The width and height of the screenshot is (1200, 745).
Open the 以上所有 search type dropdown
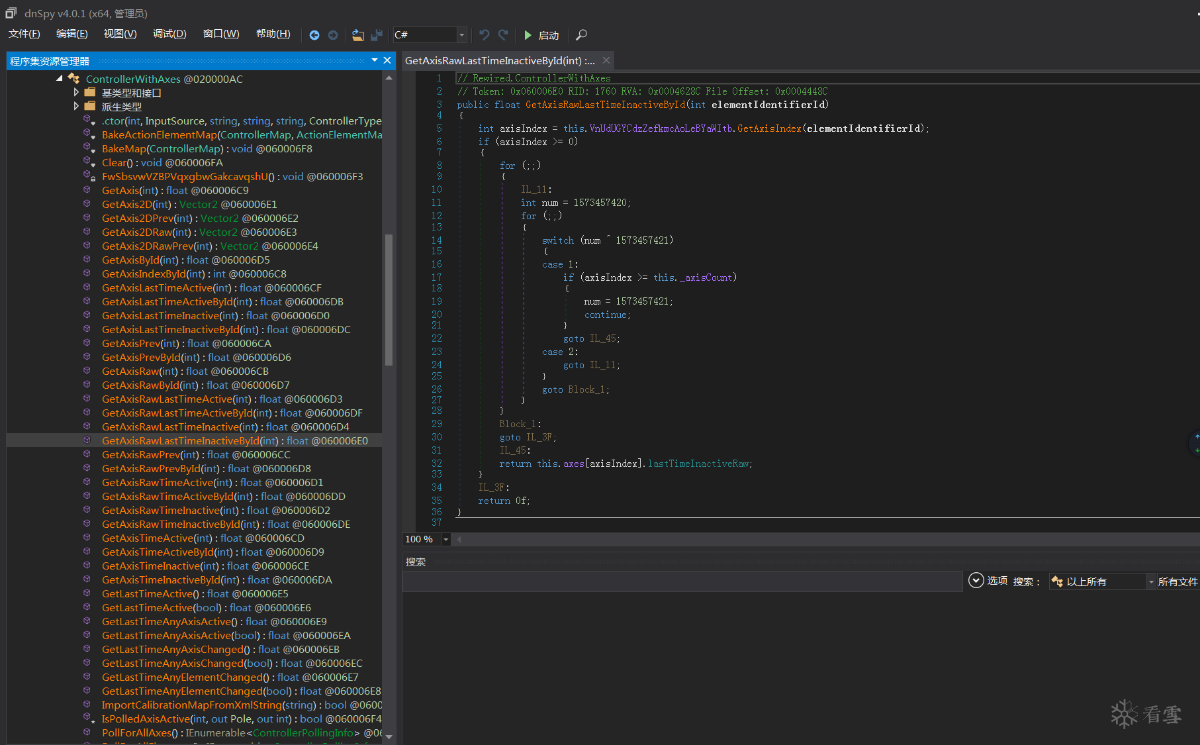pyautogui.click(x=1098, y=581)
